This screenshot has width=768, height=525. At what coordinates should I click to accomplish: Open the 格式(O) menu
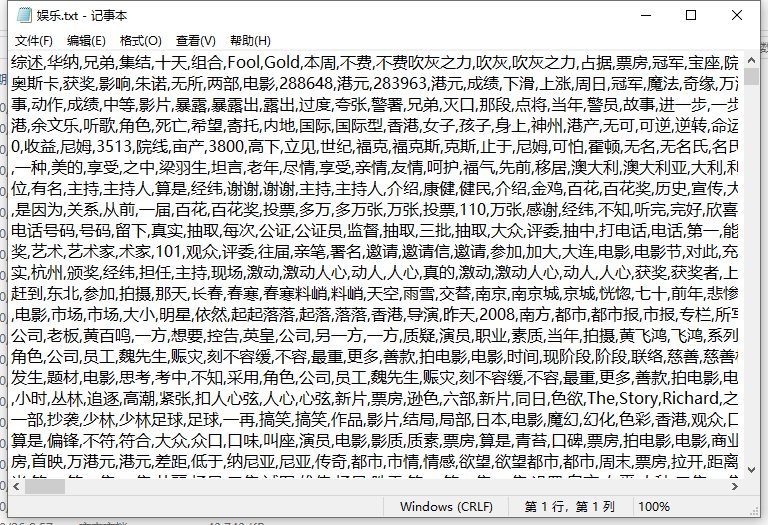pyautogui.click(x=141, y=41)
